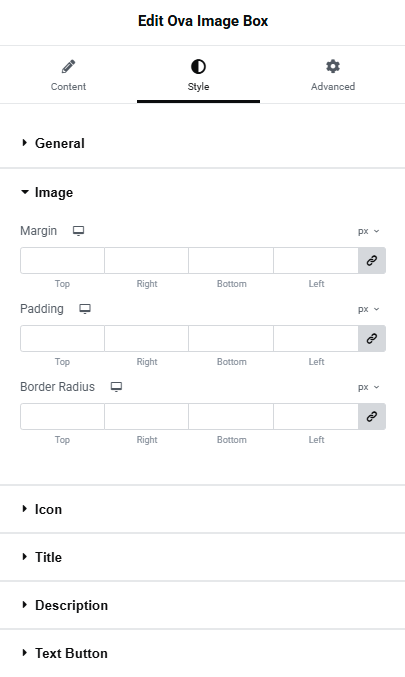Open responsive device icon next to Margin
Screen dimensions: 405x677
[x=78, y=231]
